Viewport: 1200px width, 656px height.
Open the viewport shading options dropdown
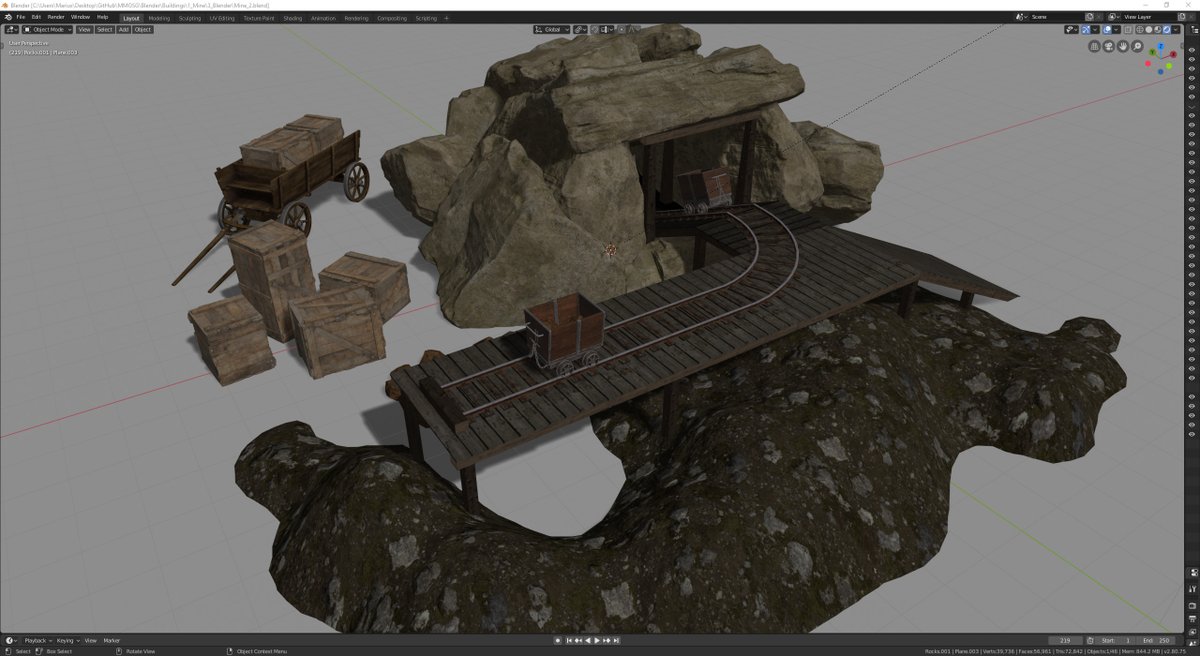click(1176, 29)
